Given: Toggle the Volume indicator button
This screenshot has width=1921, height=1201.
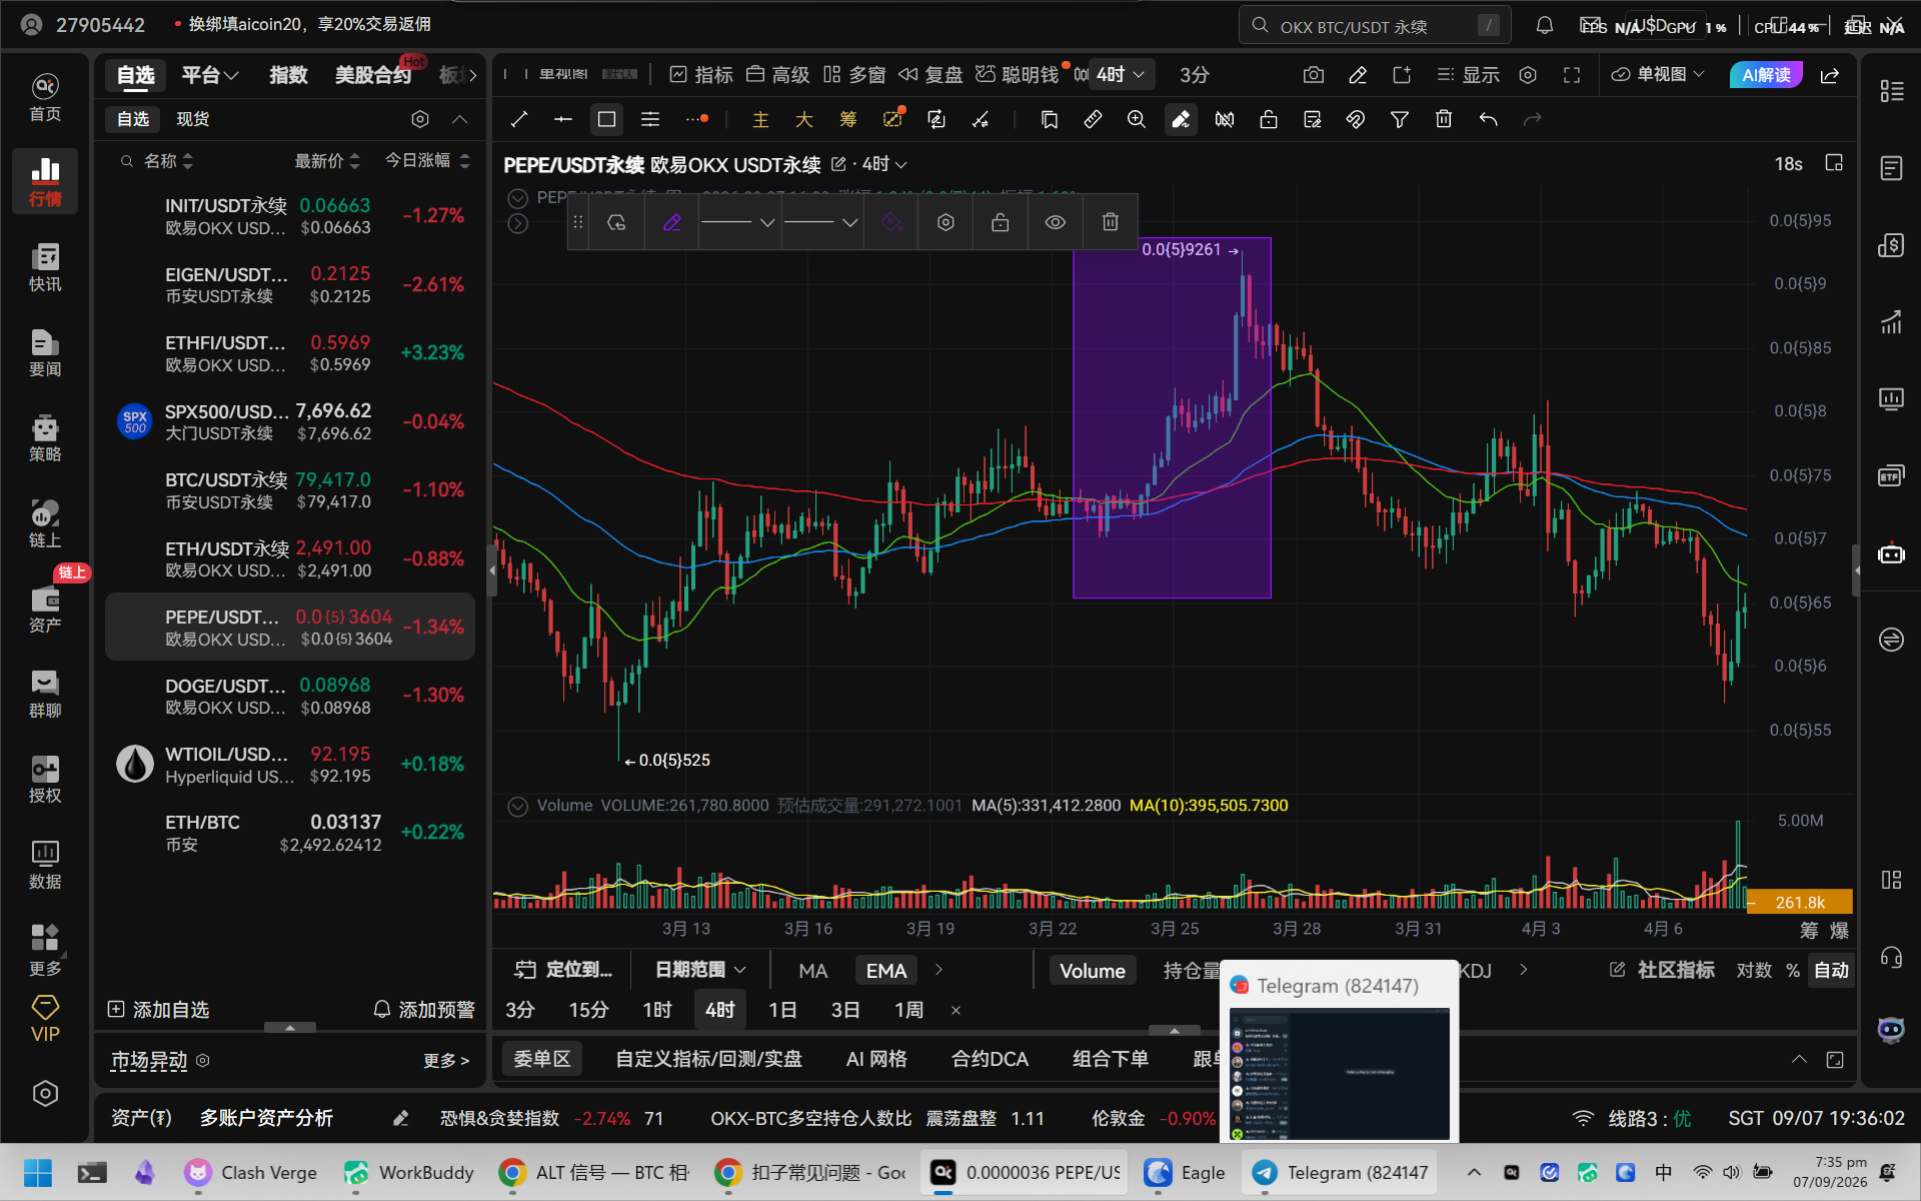Looking at the screenshot, I should click(1092, 970).
